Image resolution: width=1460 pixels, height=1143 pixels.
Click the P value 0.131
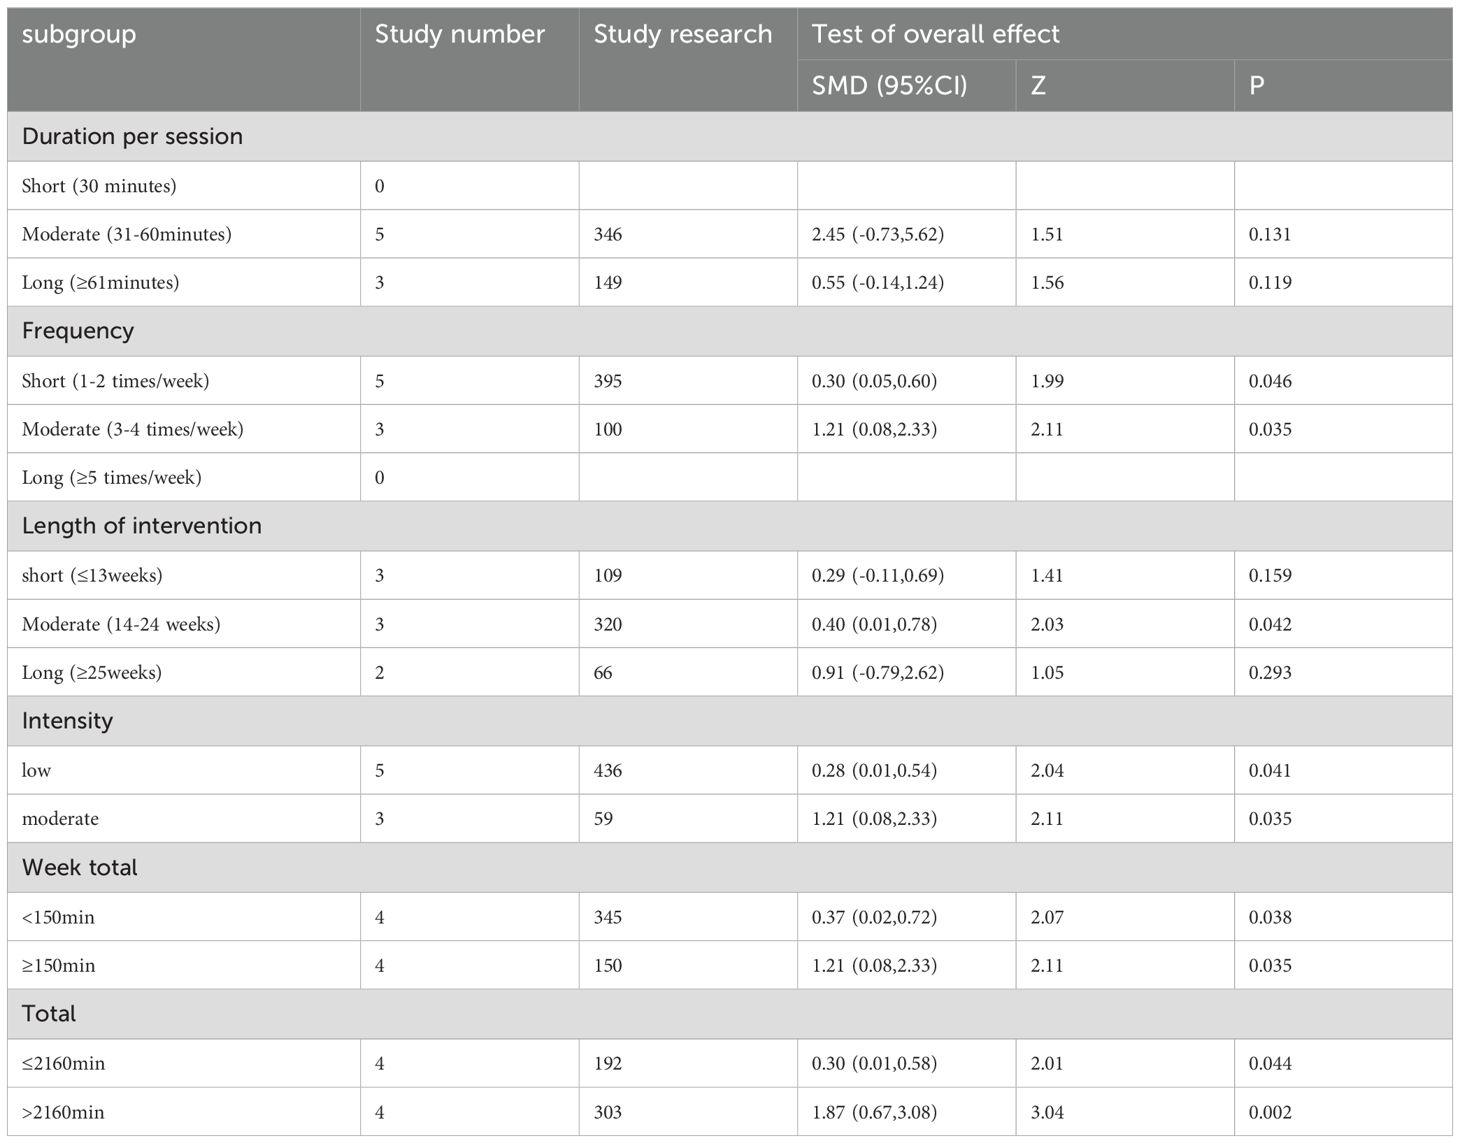click(x=1270, y=235)
